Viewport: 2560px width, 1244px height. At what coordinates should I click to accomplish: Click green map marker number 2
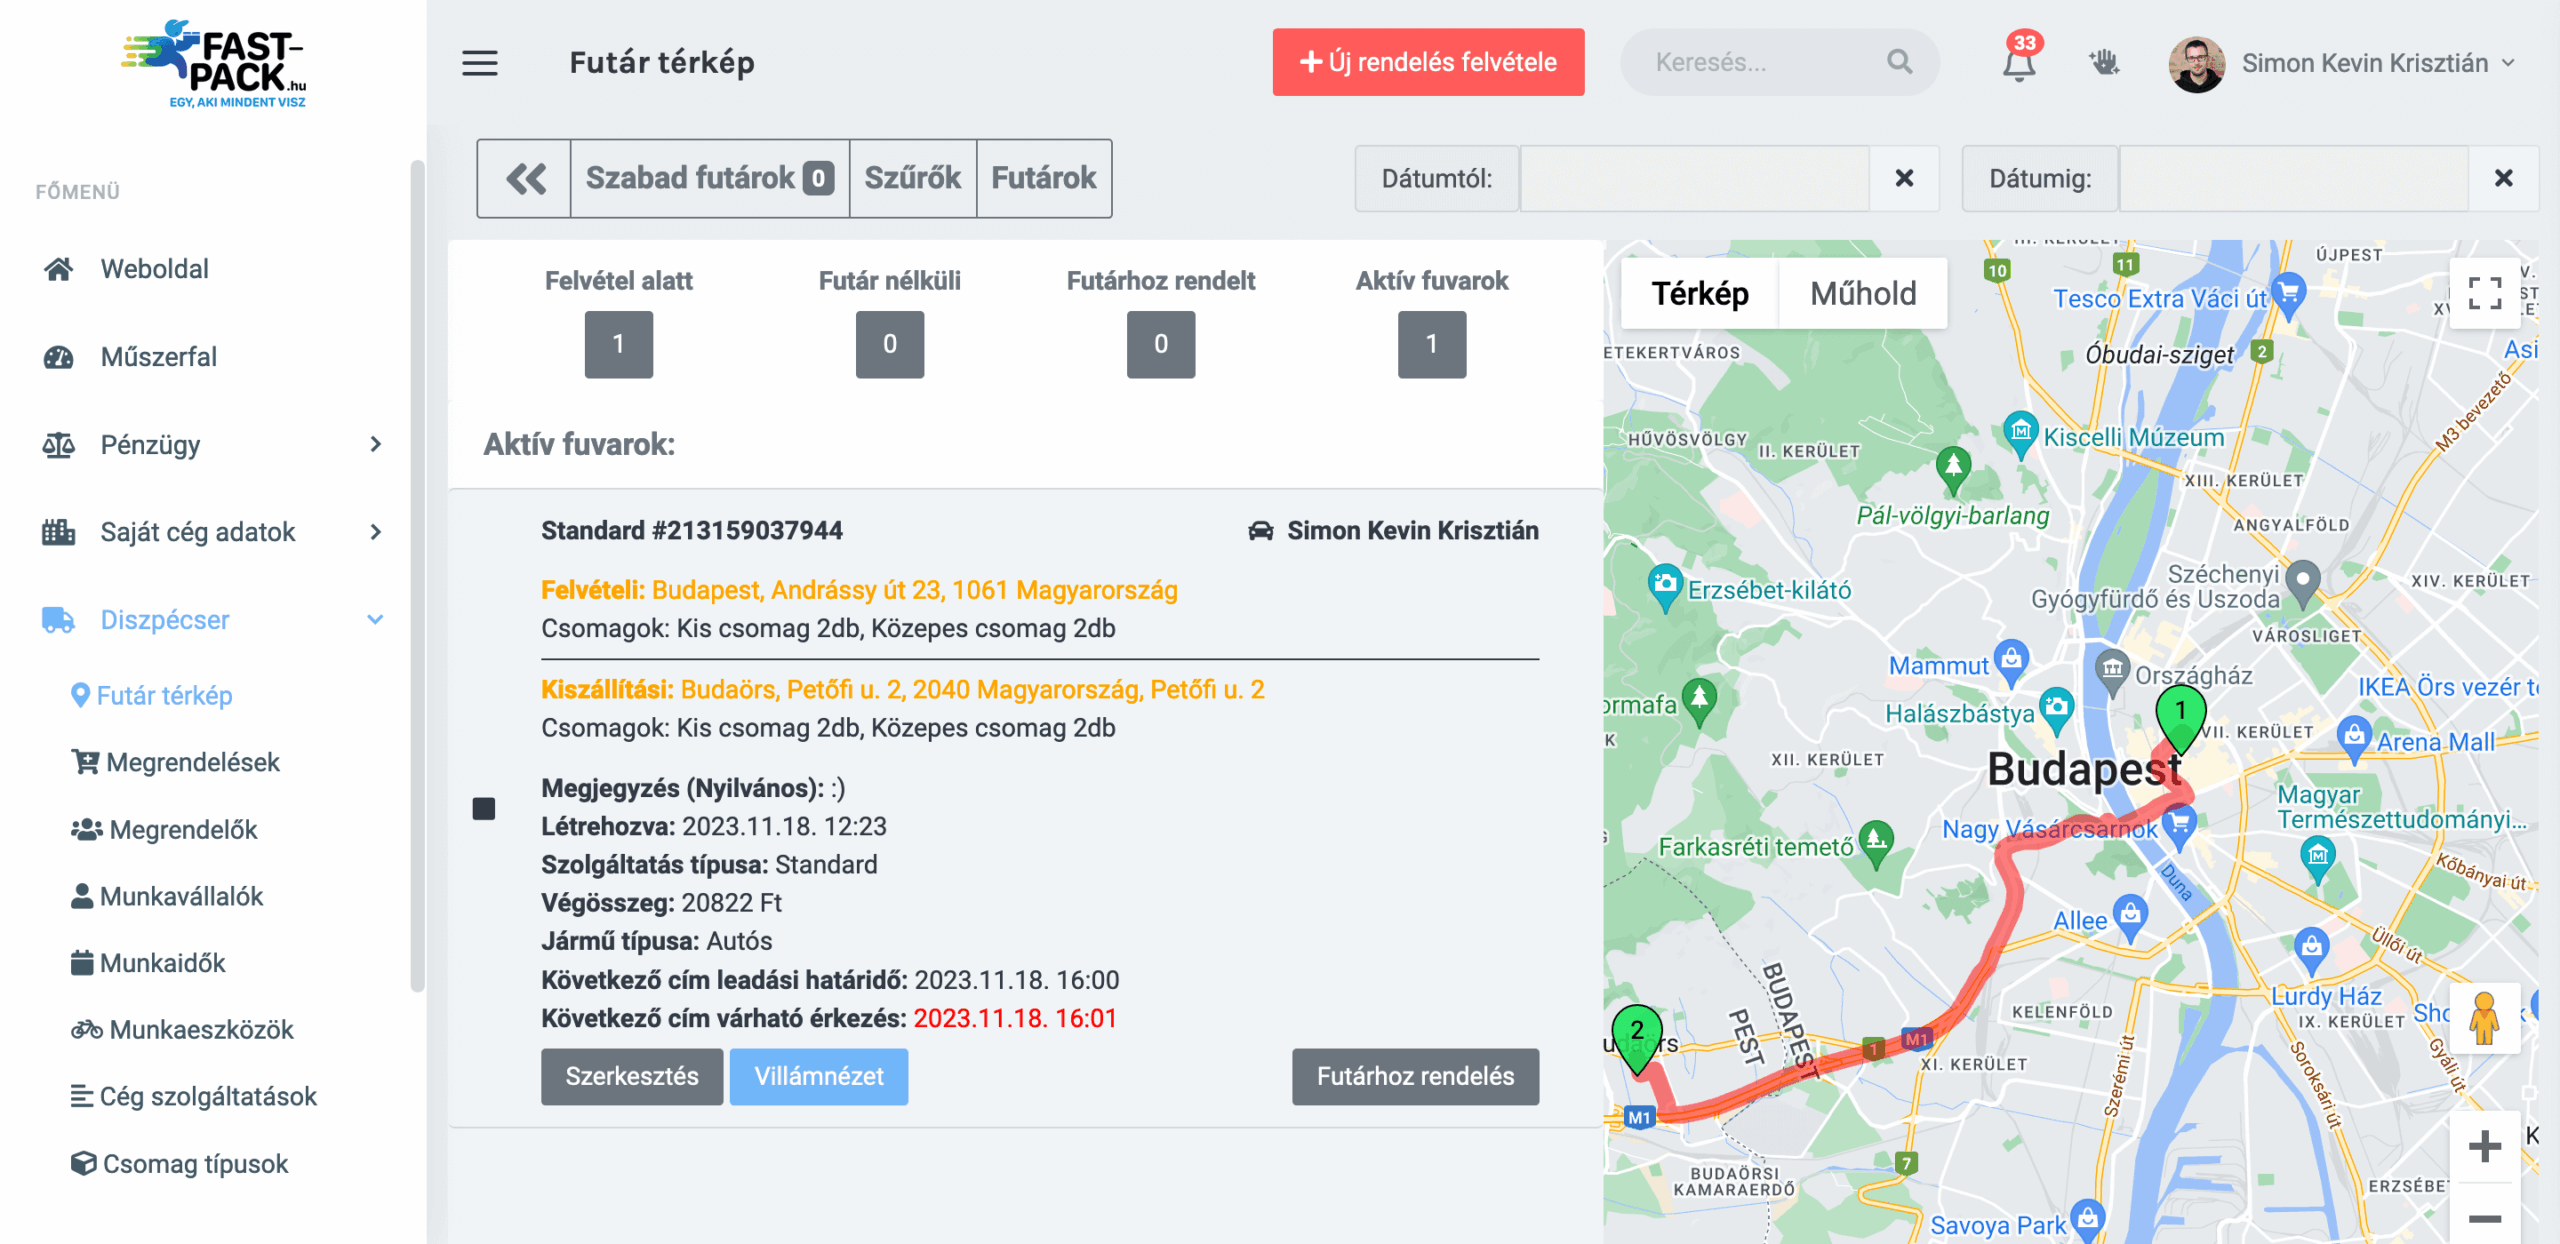pyautogui.click(x=1636, y=1034)
